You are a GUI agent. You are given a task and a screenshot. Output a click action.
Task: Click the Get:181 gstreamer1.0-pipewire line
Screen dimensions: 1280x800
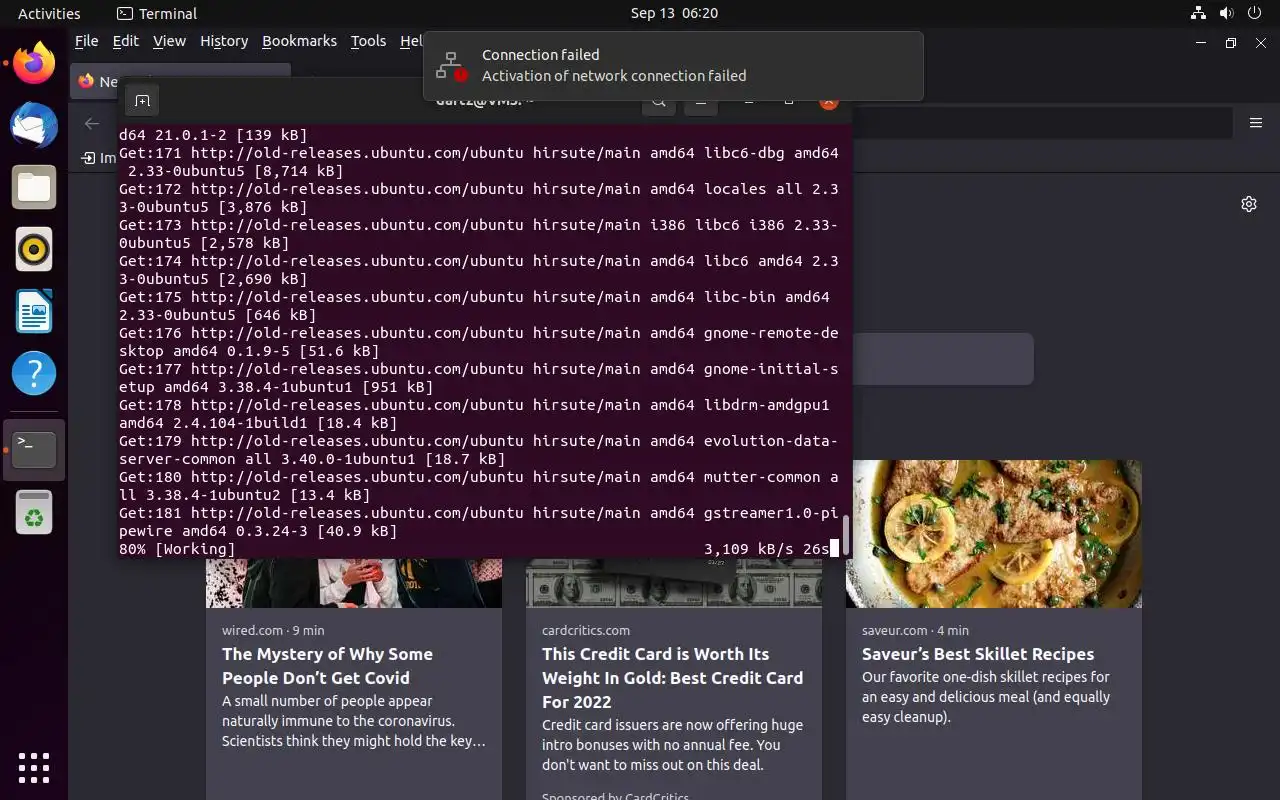(479, 522)
